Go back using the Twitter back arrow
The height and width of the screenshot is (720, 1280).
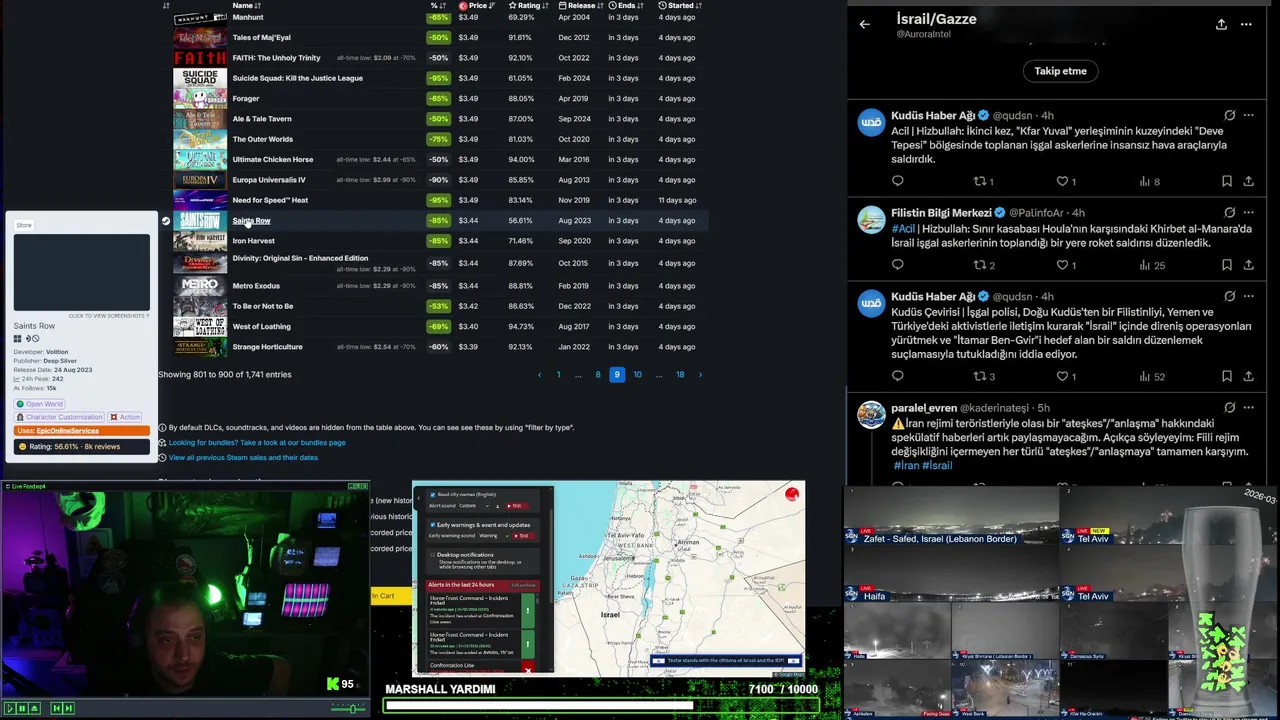(x=865, y=24)
